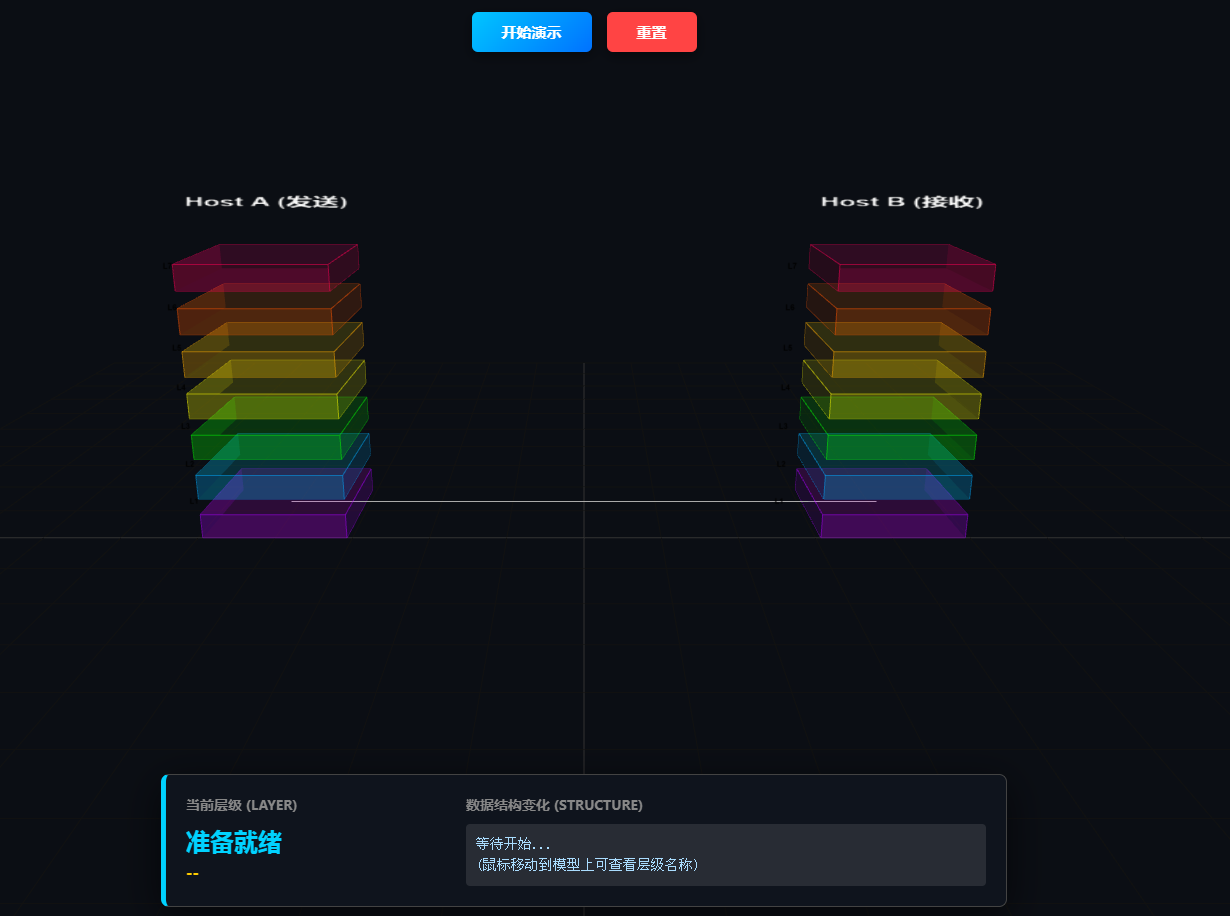Click the 开始演示 button

531,32
